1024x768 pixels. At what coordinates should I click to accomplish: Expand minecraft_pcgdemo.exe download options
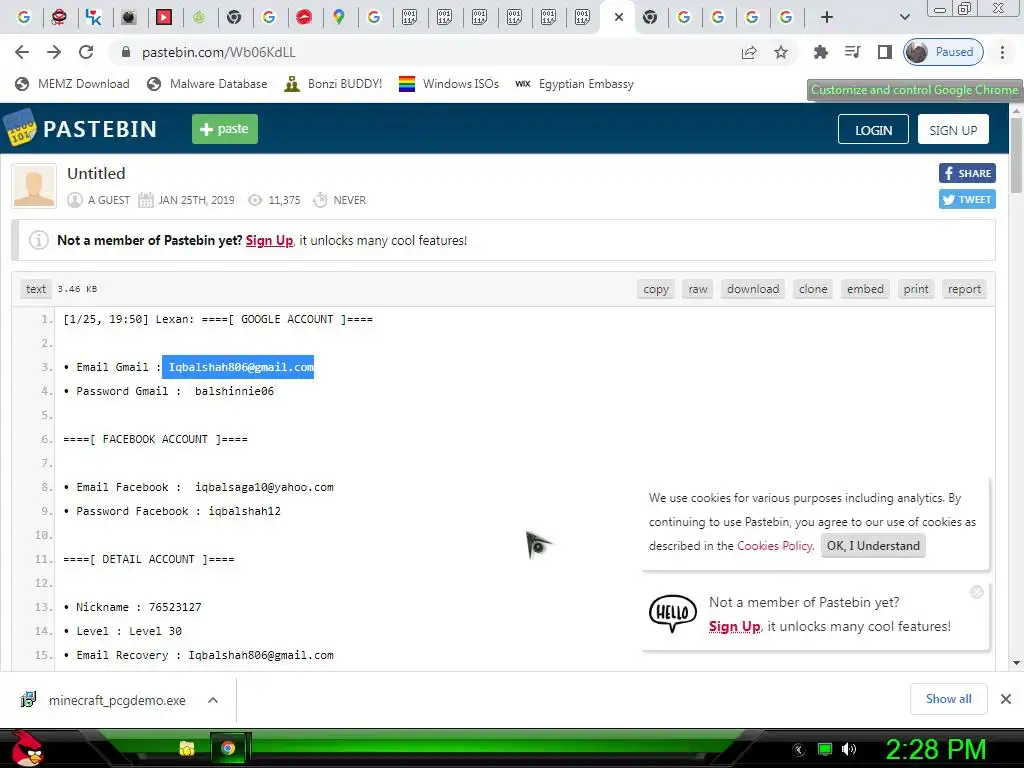(212, 700)
